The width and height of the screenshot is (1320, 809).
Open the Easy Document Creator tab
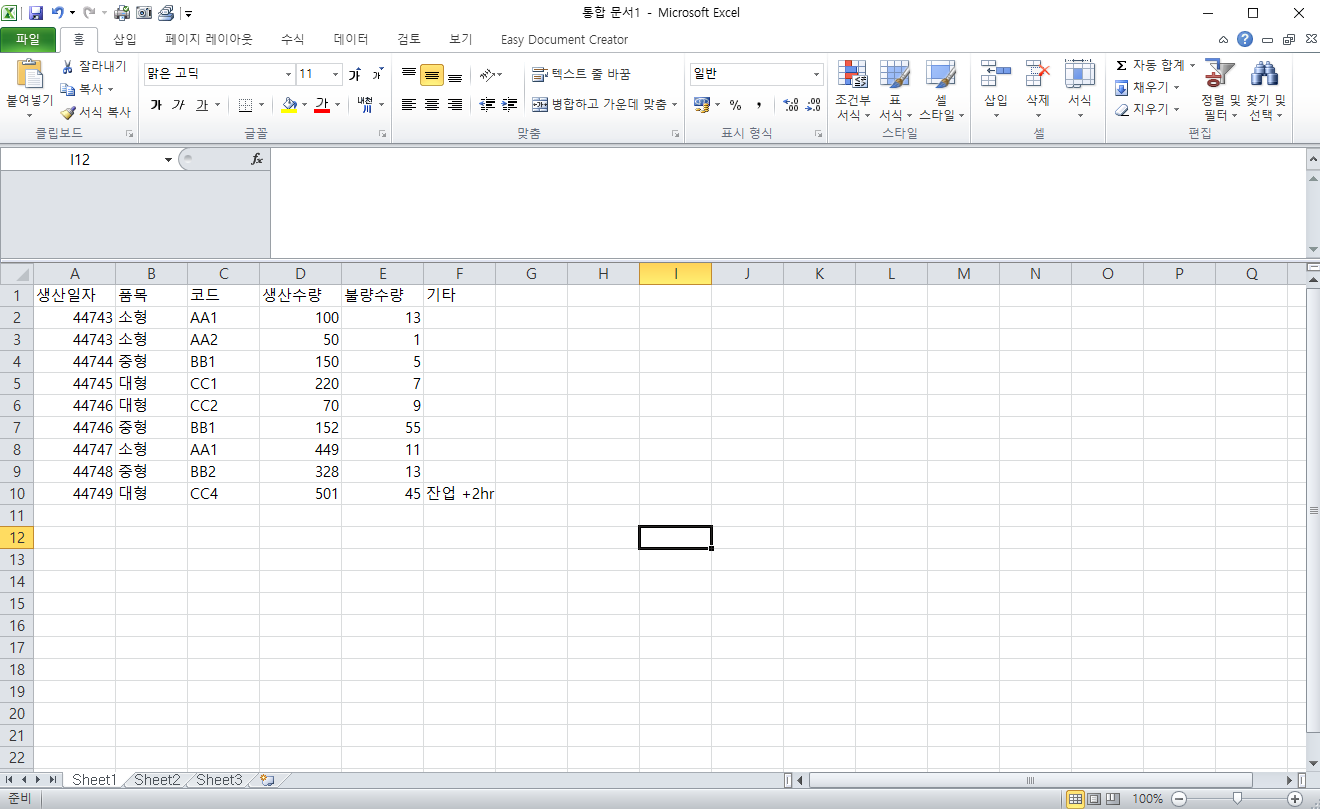[564, 40]
